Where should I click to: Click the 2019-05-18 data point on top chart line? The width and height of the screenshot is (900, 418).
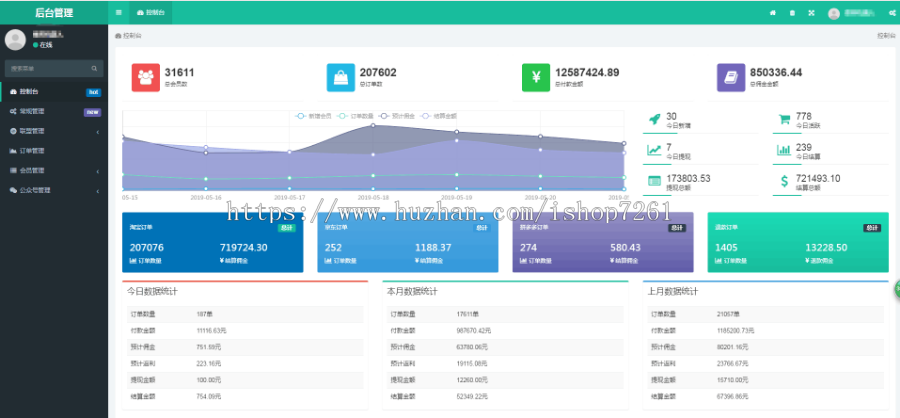click(x=373, y=125)
